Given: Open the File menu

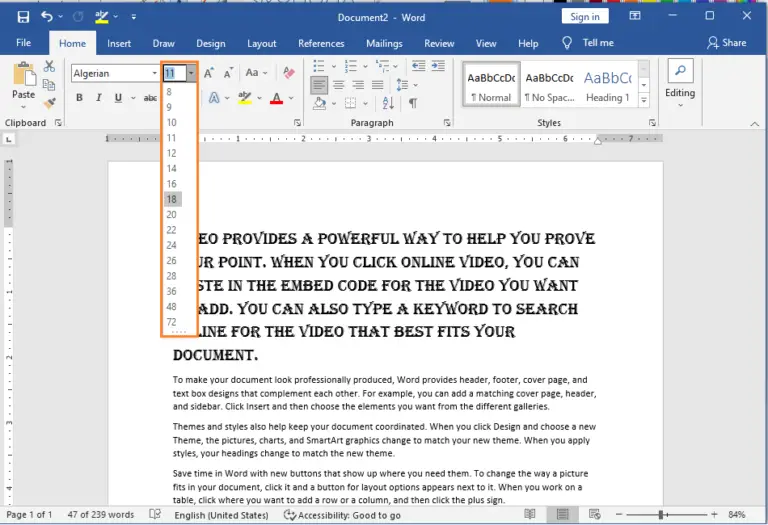Looking at the screenshot, I should pos(24,43).
